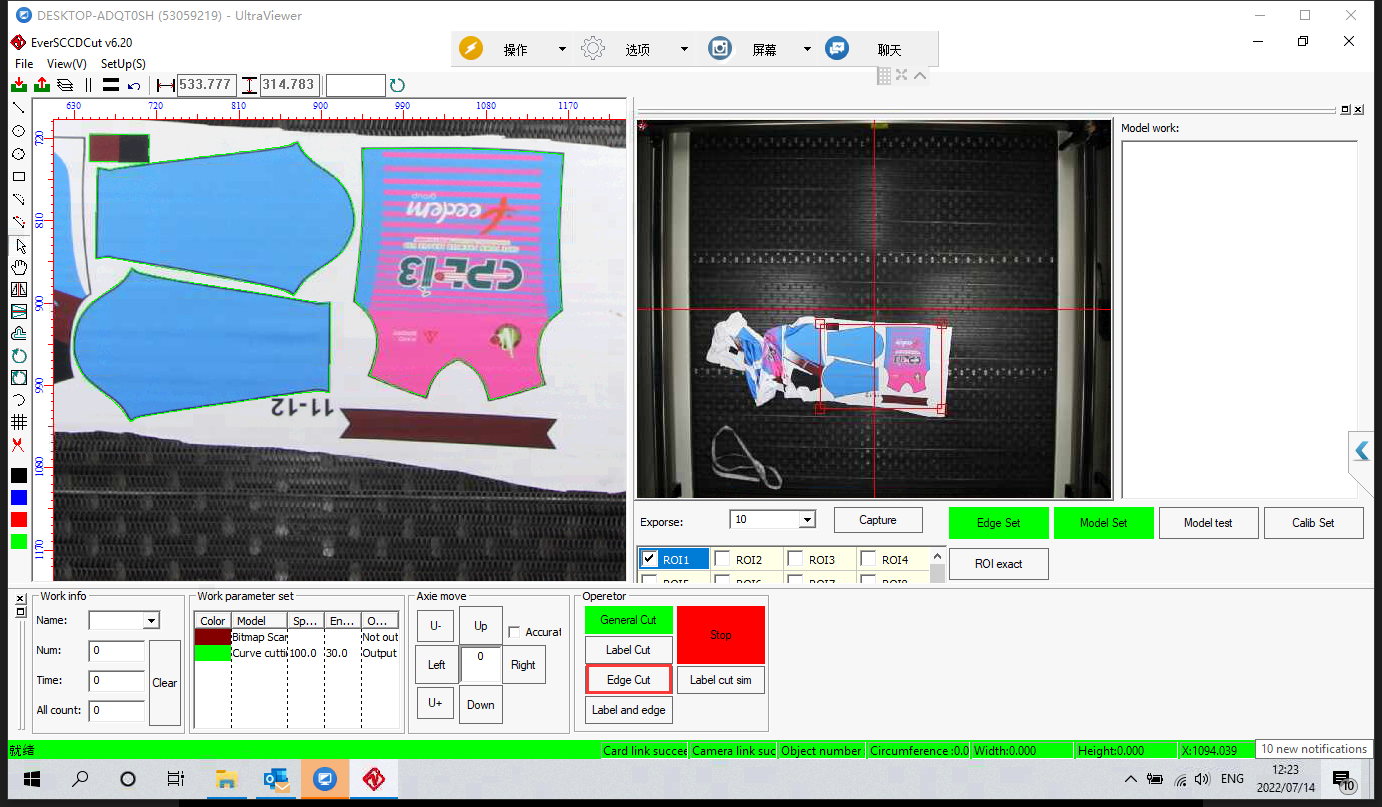Expand the UltraViewer options dropdown arrow
Viewport: 1382px width, 807px height.
(x=685, y=50)
